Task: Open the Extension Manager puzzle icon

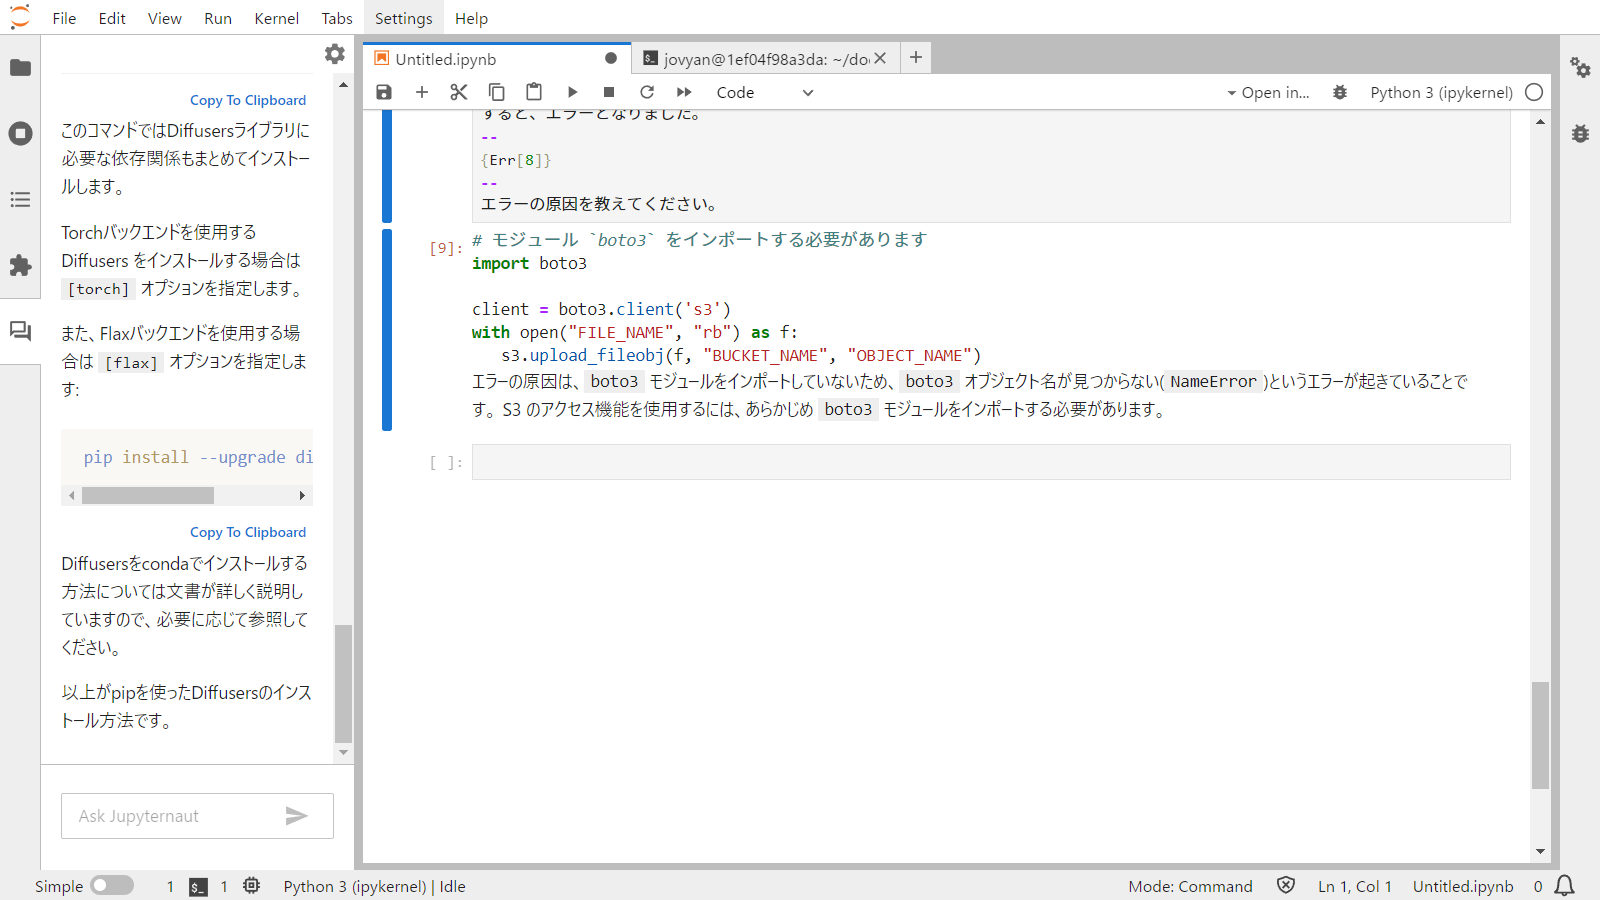Action: click(20, 265)
